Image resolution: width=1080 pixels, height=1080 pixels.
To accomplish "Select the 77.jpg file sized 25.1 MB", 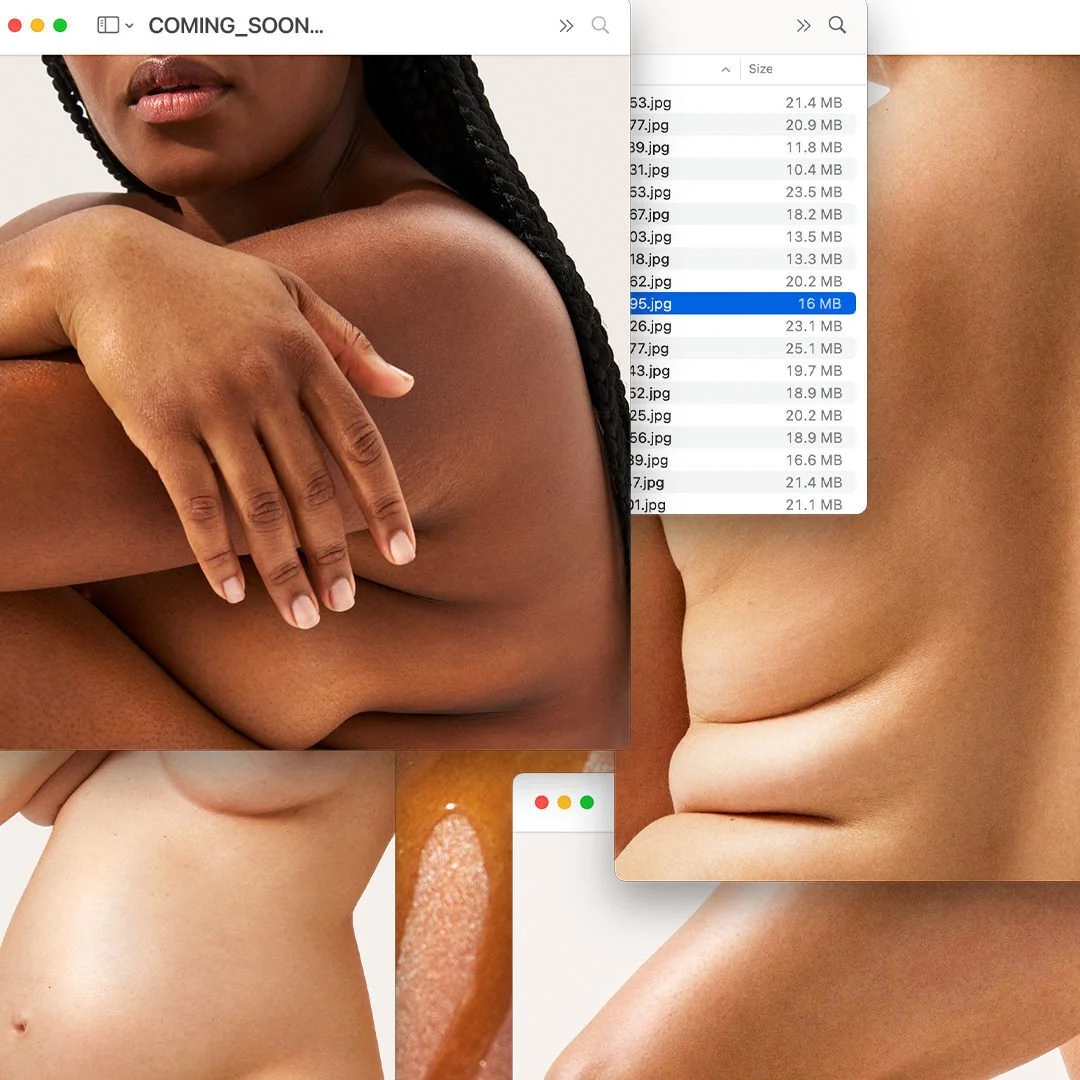I will pos(742,349).
